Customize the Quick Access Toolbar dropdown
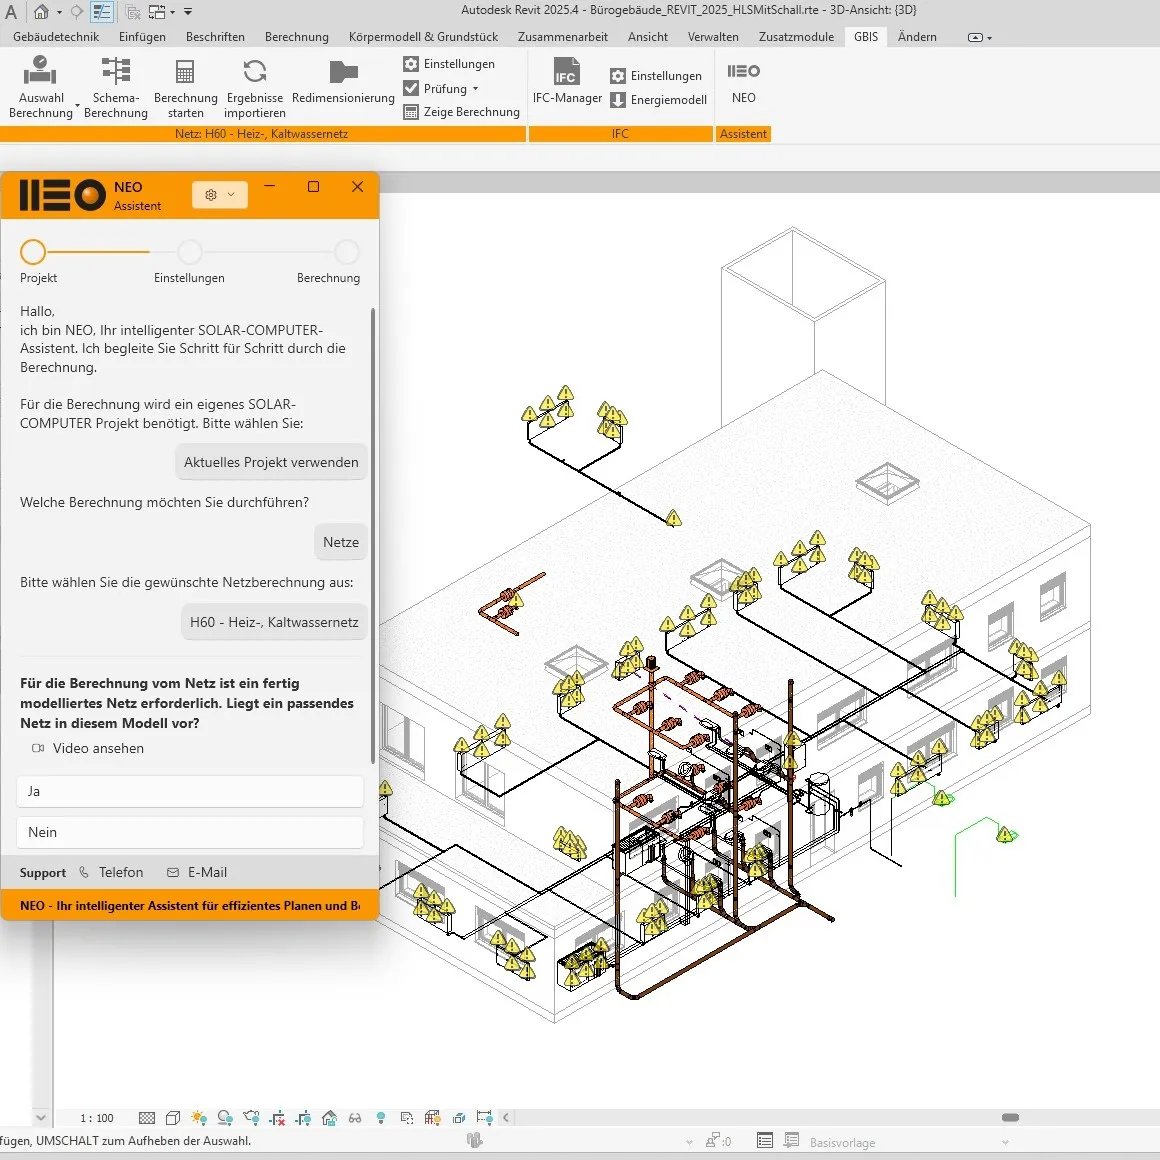Image resolution: width=1160 pixels, height=1160 pixels. pos(188,12)
